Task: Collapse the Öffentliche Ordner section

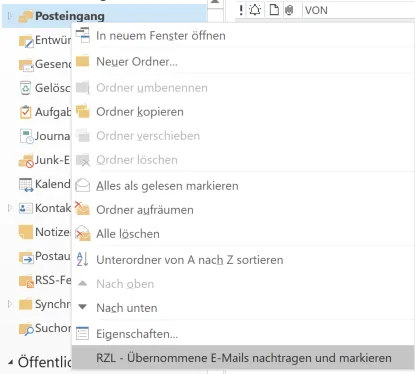Action: [11, 362]
